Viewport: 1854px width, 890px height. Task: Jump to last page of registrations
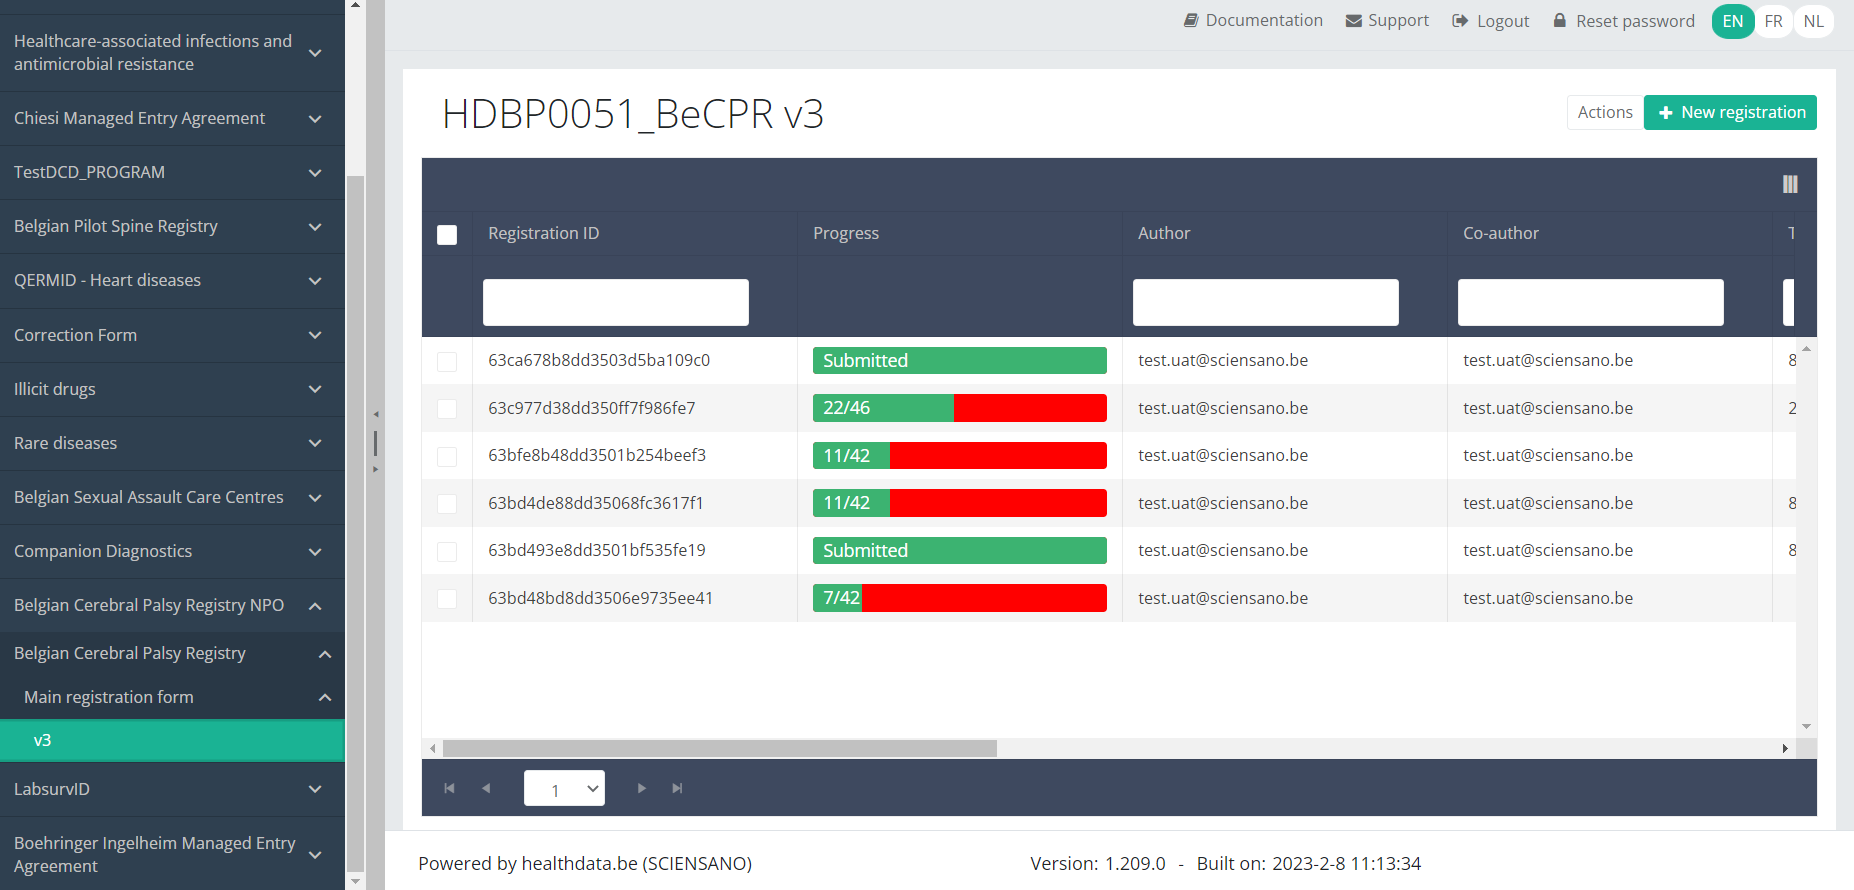[677, 788]
